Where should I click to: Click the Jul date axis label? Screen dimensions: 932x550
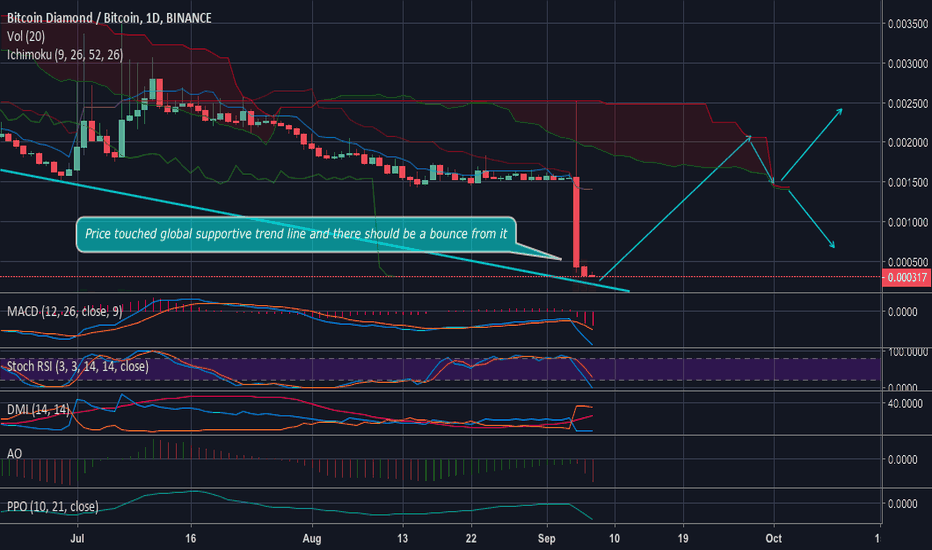click(77, 538)
